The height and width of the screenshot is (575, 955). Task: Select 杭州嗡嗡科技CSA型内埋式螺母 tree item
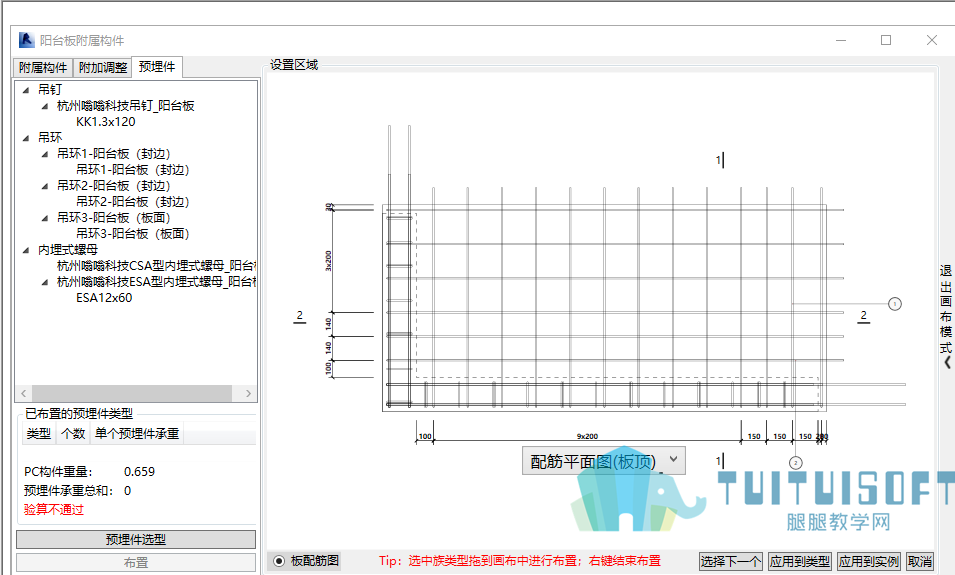(157, 266)
